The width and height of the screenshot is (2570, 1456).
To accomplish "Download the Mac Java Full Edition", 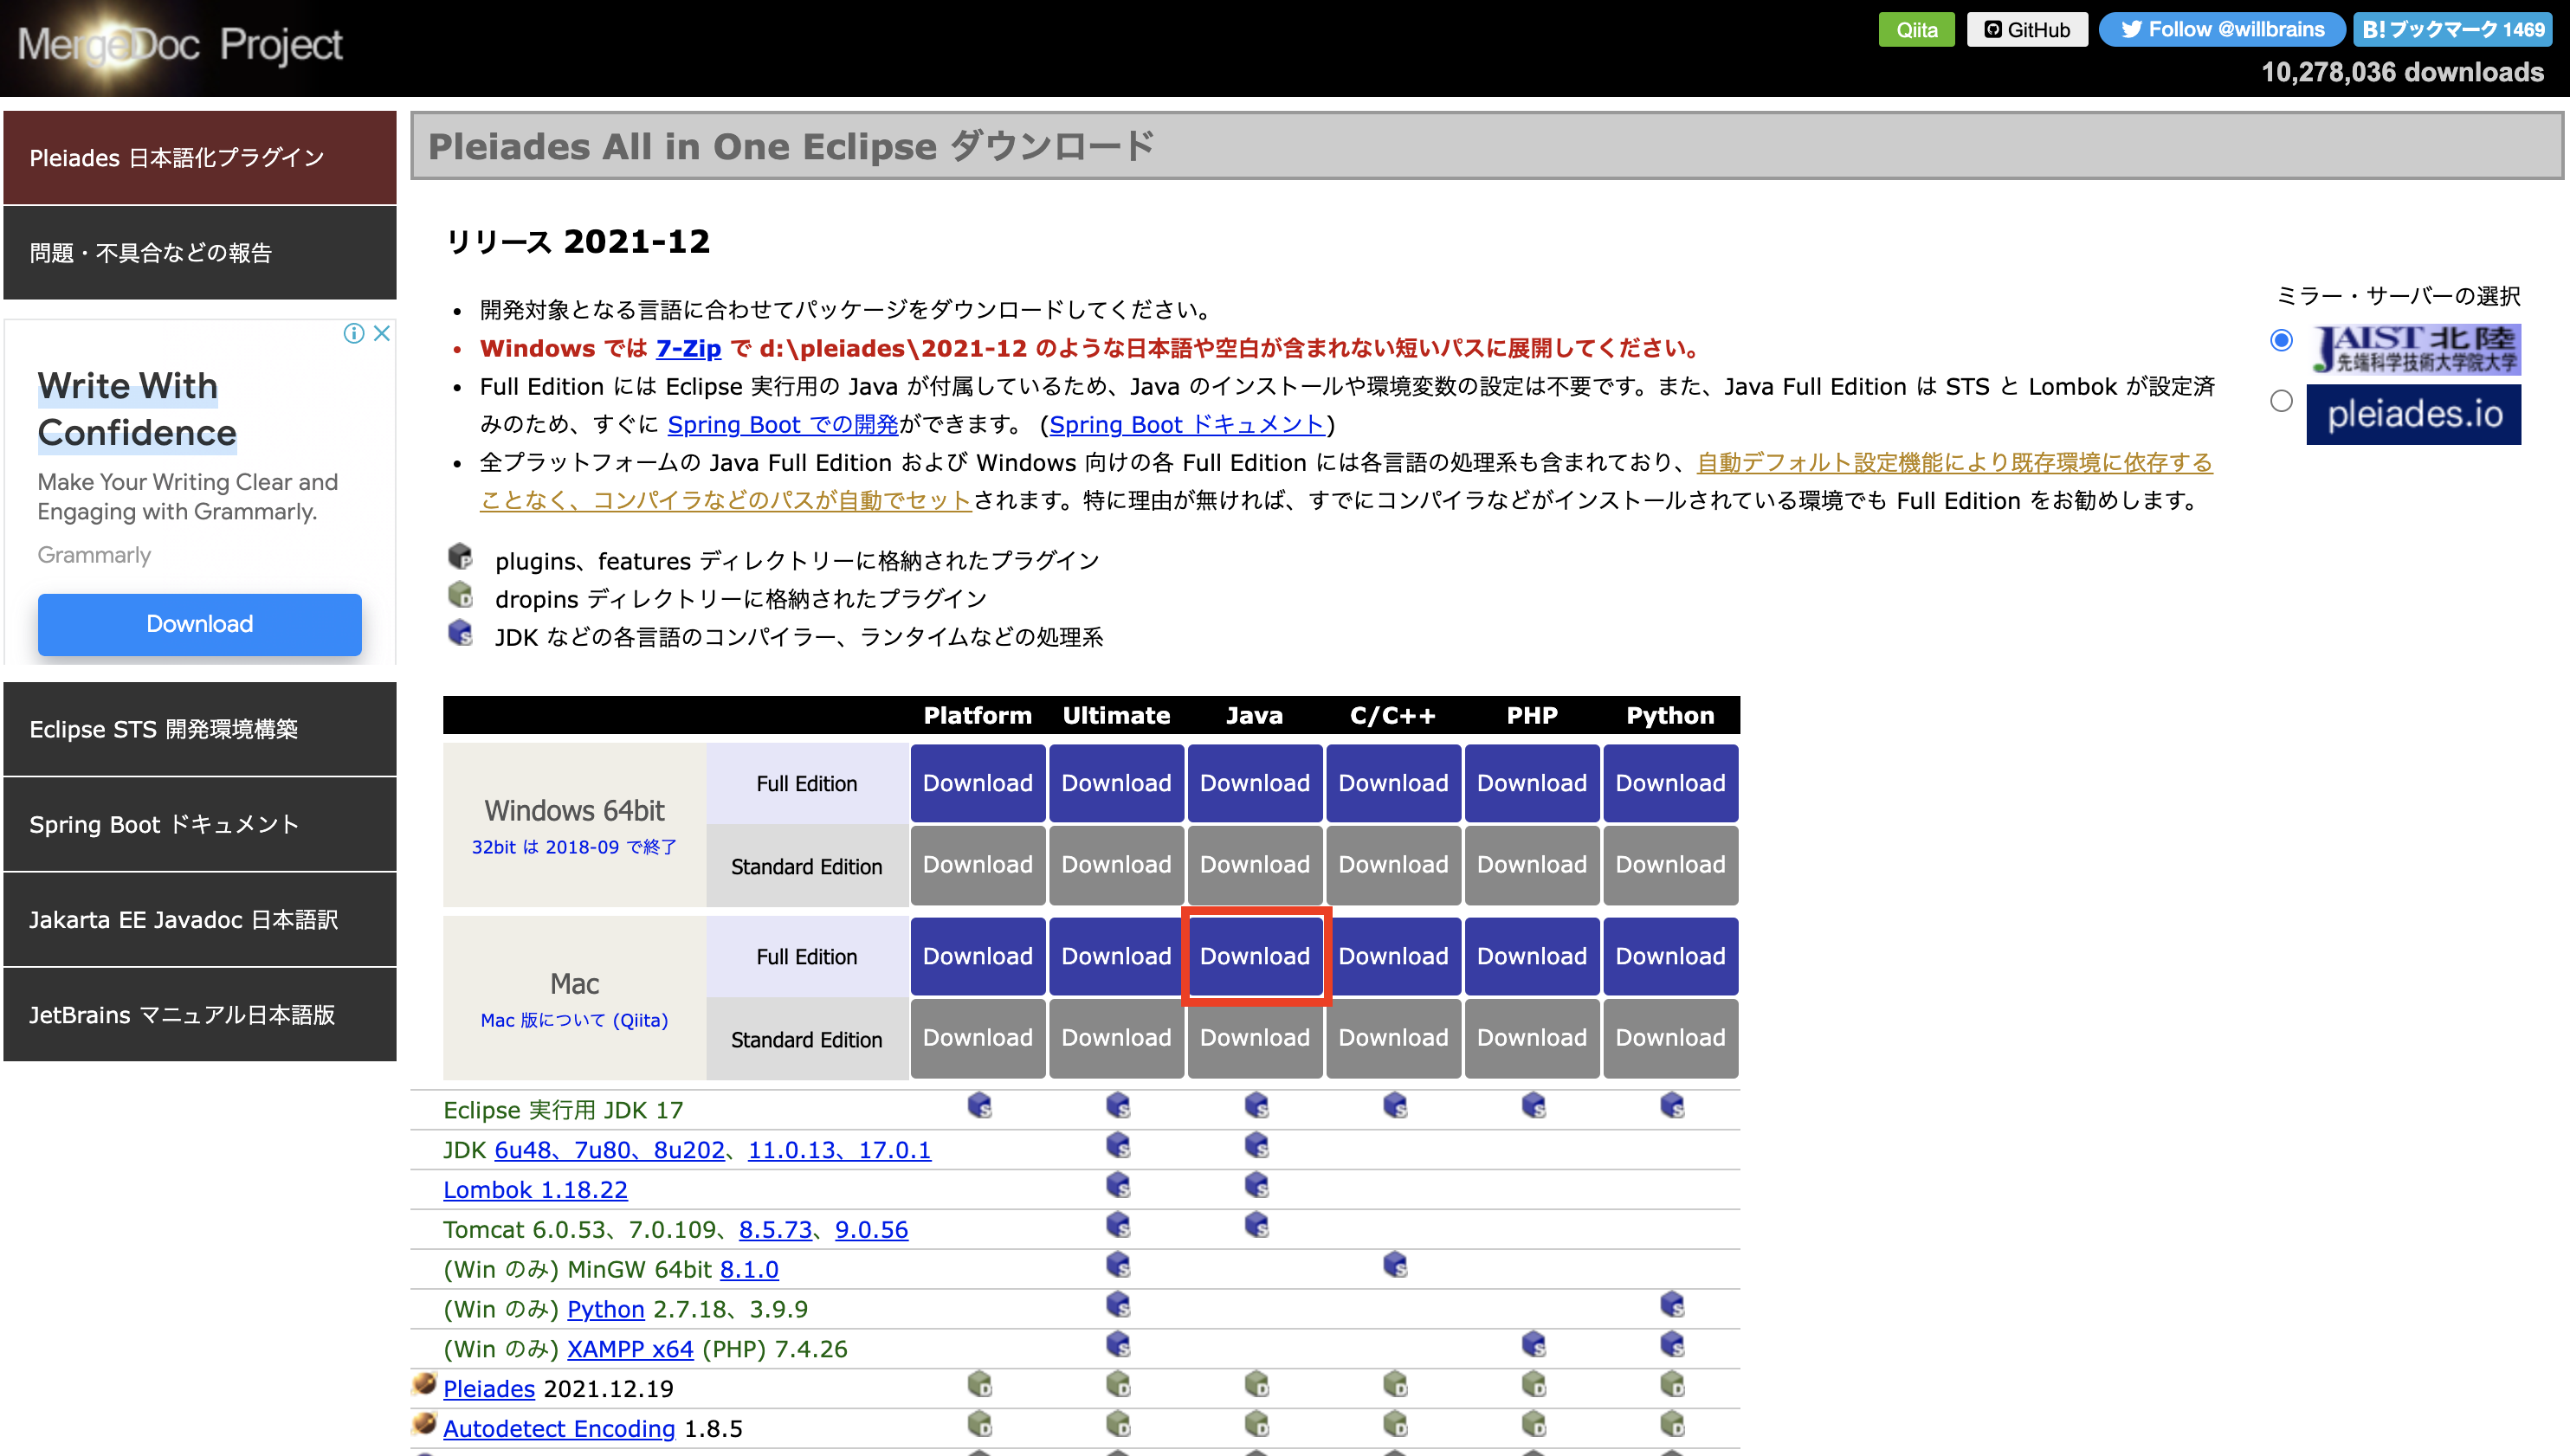I will click(1255, 956).
